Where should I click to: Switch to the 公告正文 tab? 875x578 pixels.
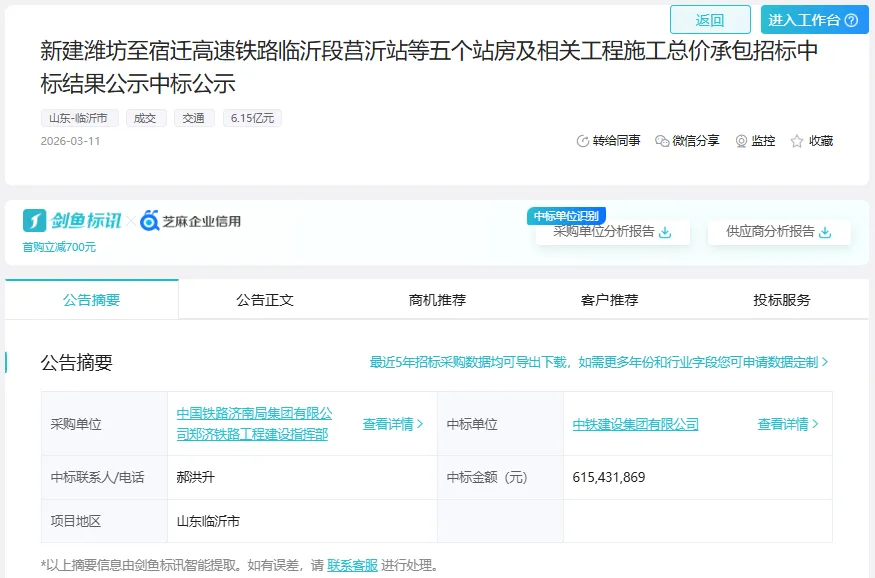click(265, 300)
